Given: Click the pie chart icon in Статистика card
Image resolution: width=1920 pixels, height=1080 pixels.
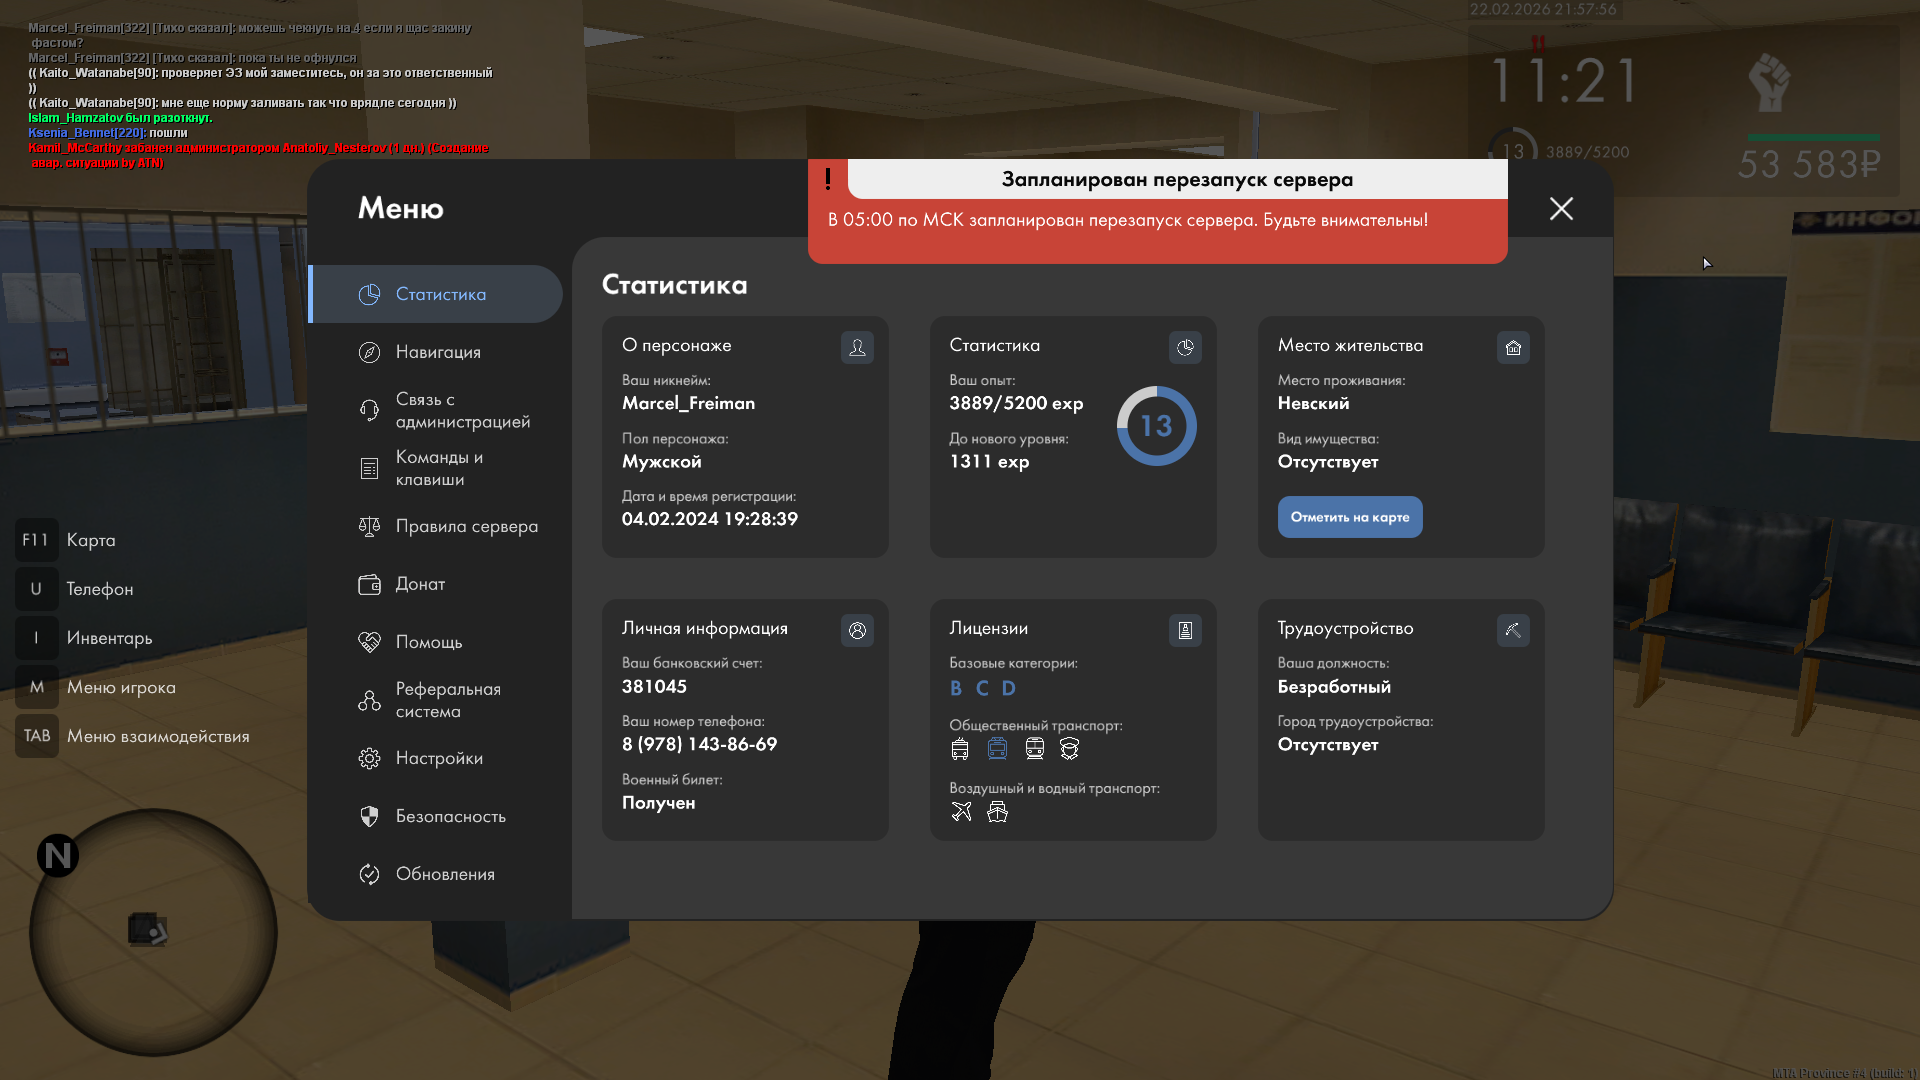Looking at the screenshot, I should tap(1185, 347).
